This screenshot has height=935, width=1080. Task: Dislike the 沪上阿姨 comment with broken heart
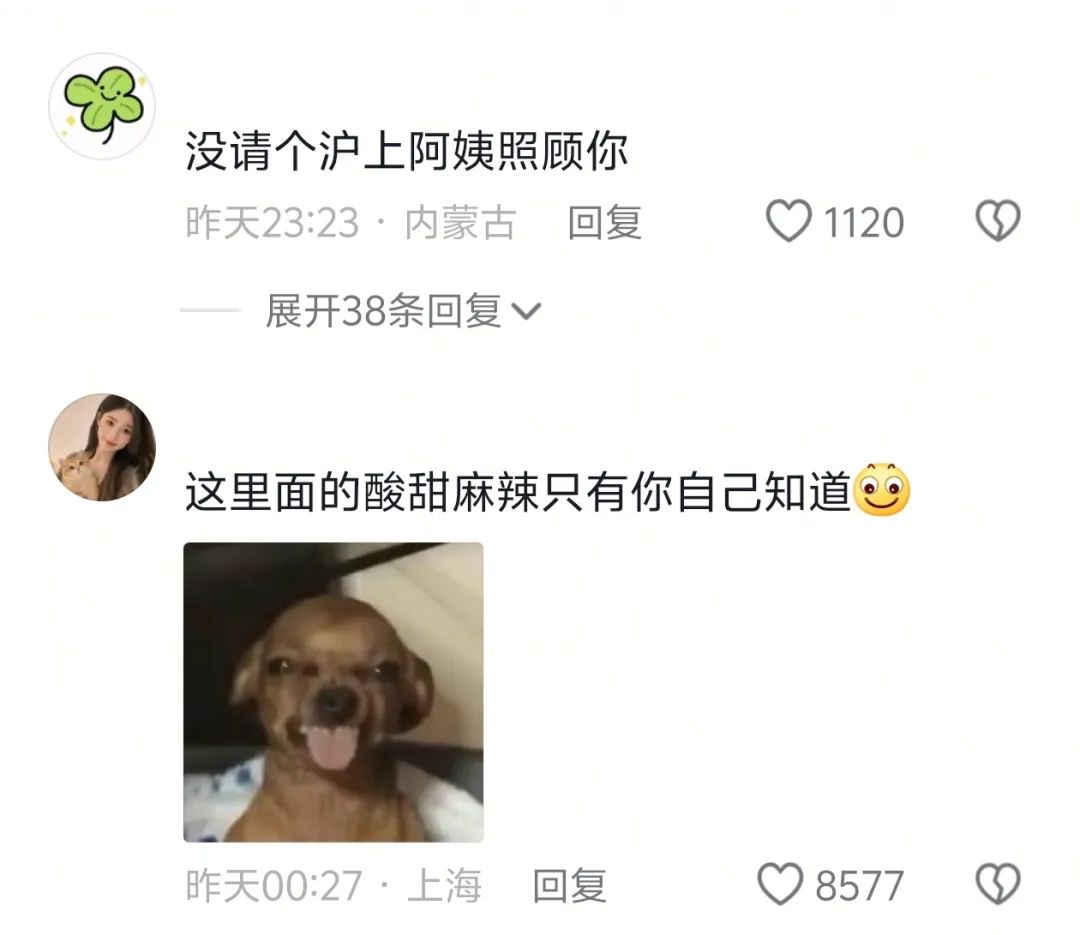point(997,220)
